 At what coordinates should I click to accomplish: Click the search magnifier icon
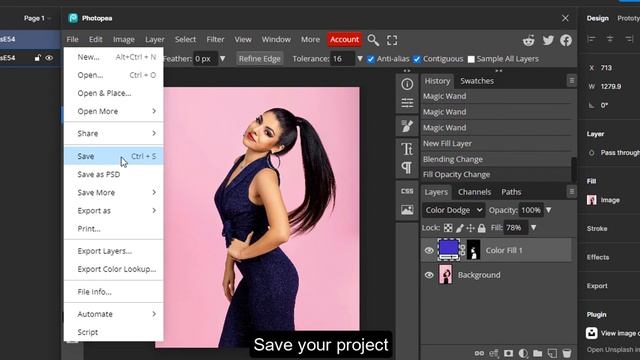click(373, 40)
